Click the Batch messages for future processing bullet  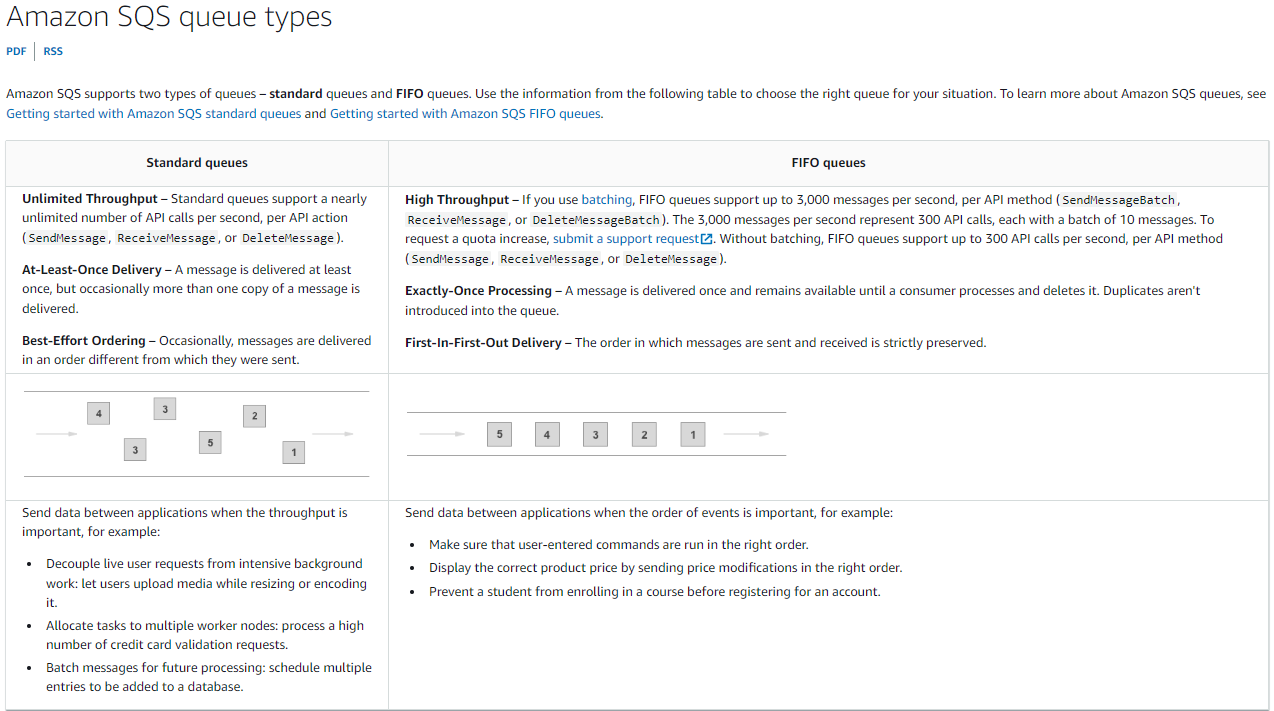point(208,677)
